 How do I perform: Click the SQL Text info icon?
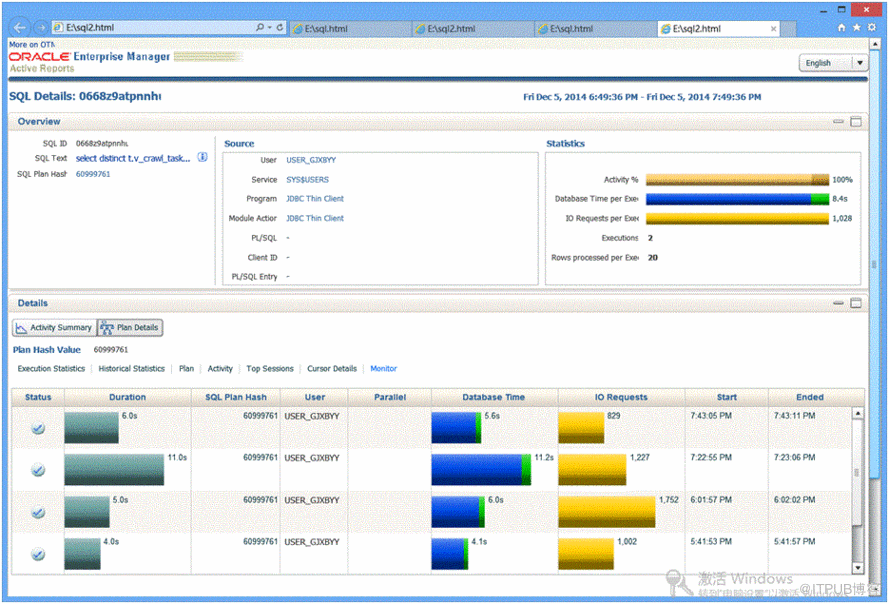(x=202, y=158)
